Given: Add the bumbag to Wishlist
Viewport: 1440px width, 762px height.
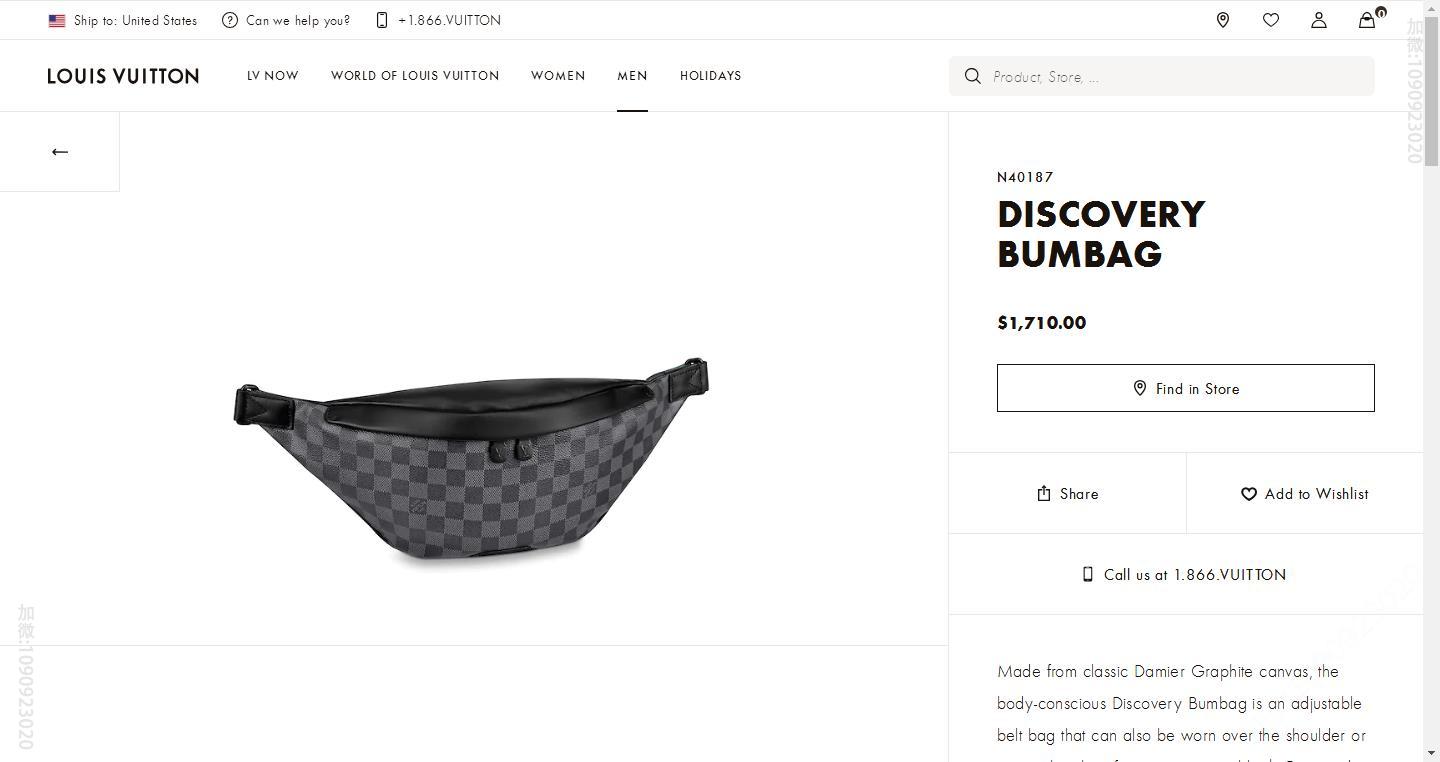Looking at the screenshot, I should pos(1304,494).
